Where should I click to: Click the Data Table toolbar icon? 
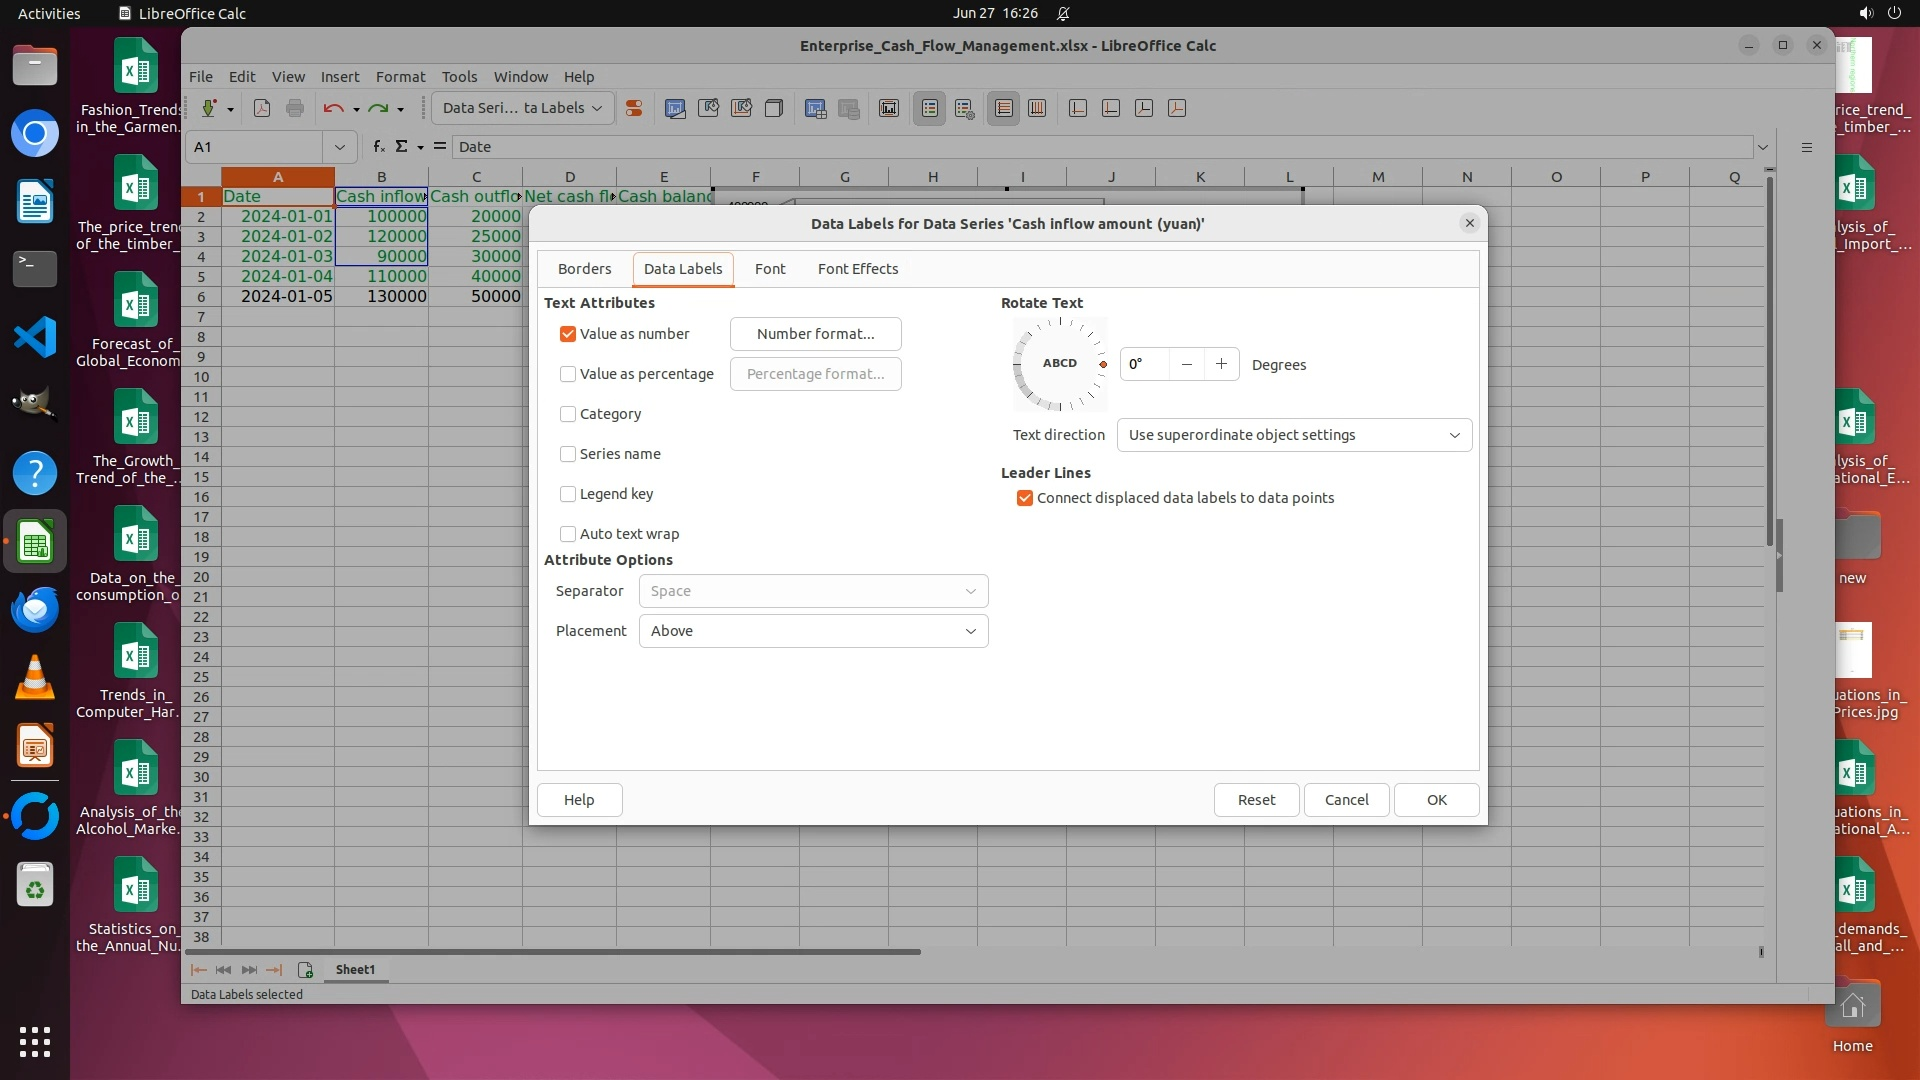815,108
